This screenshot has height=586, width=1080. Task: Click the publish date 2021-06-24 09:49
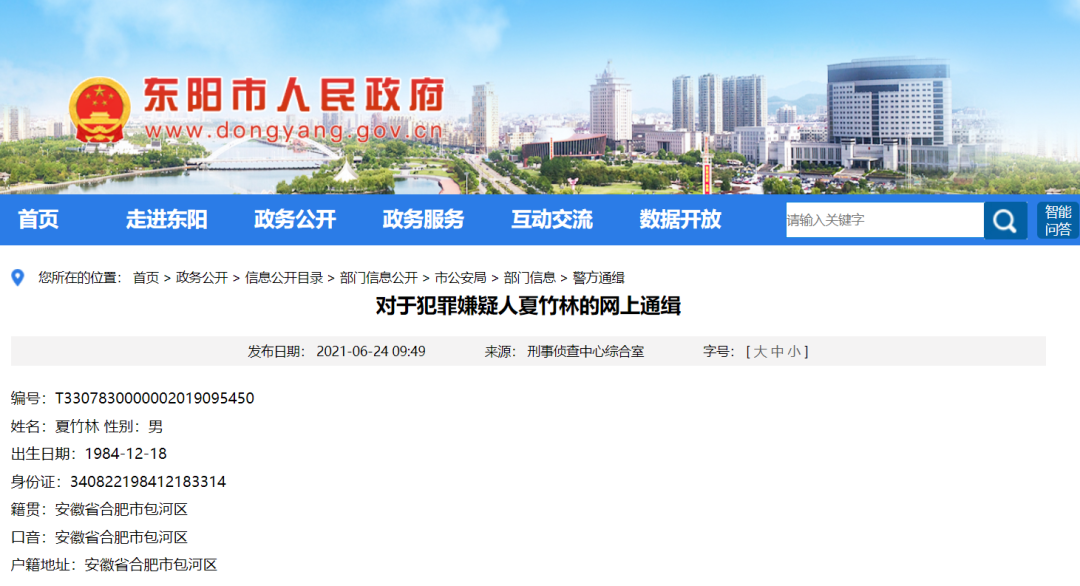coord(371,351)
